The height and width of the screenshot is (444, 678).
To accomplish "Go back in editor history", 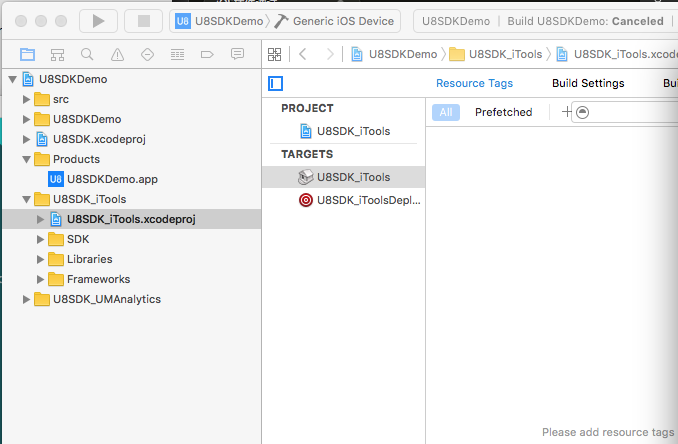I will click(303, 54).
